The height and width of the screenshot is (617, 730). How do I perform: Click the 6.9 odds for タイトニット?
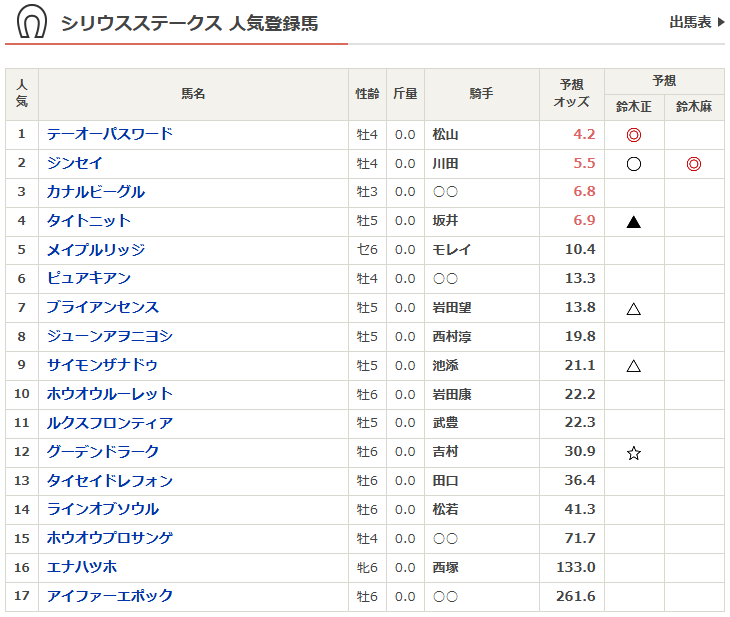tap(584, 221)
